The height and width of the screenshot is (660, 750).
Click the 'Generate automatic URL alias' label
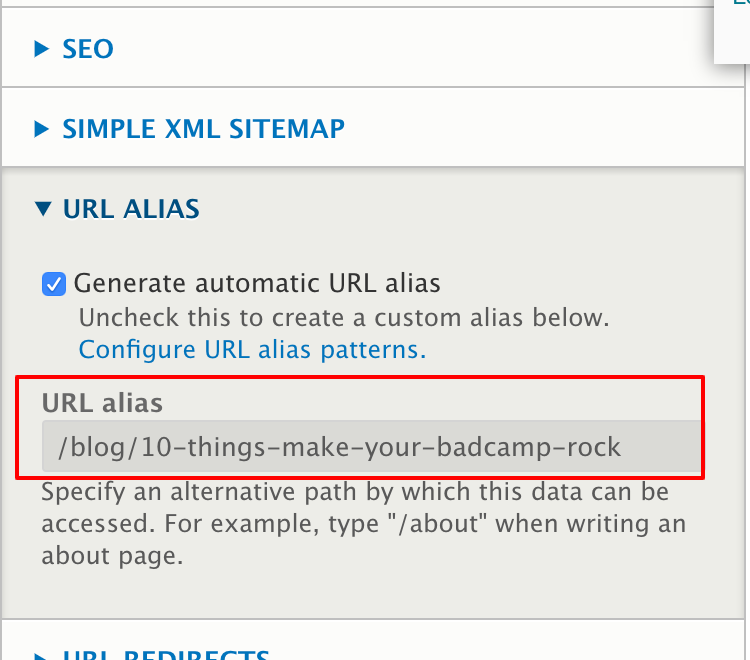coord(257,283)
